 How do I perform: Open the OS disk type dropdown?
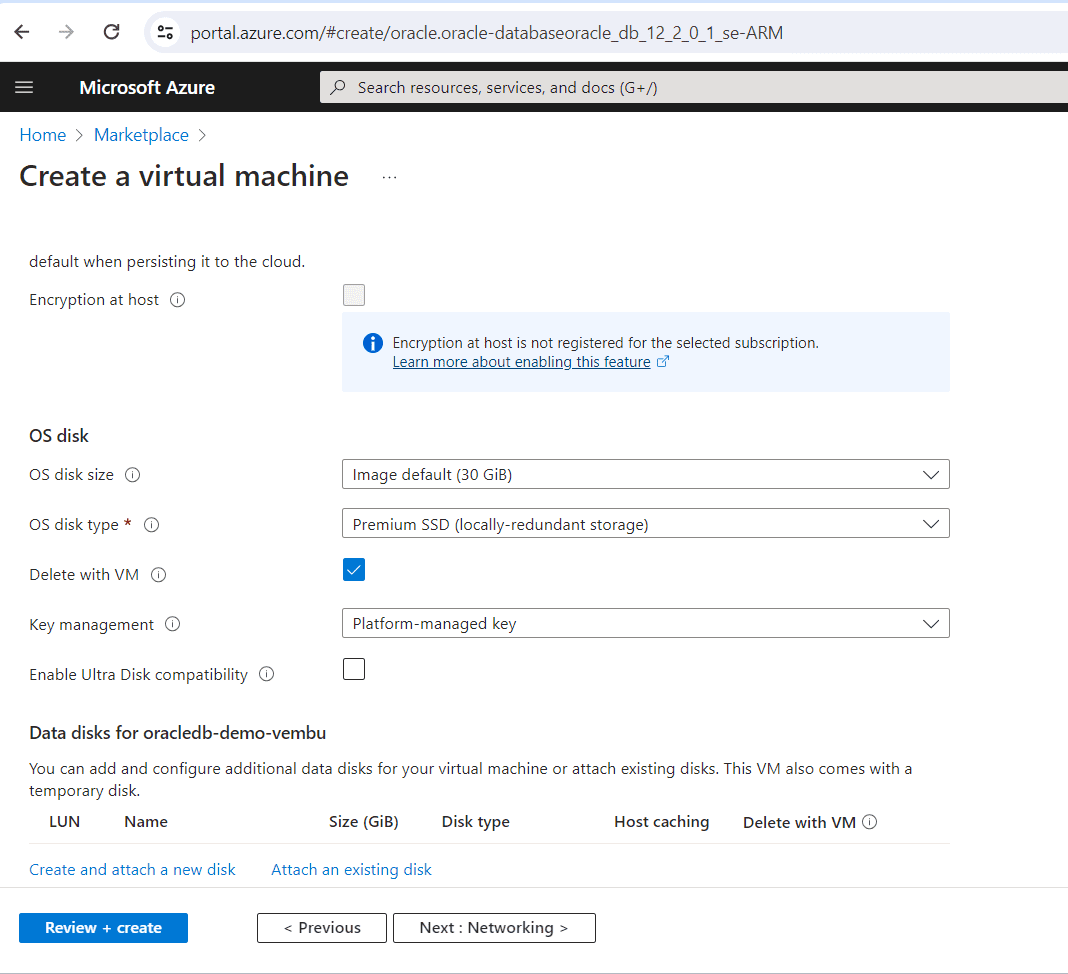(x=645, y=524)
